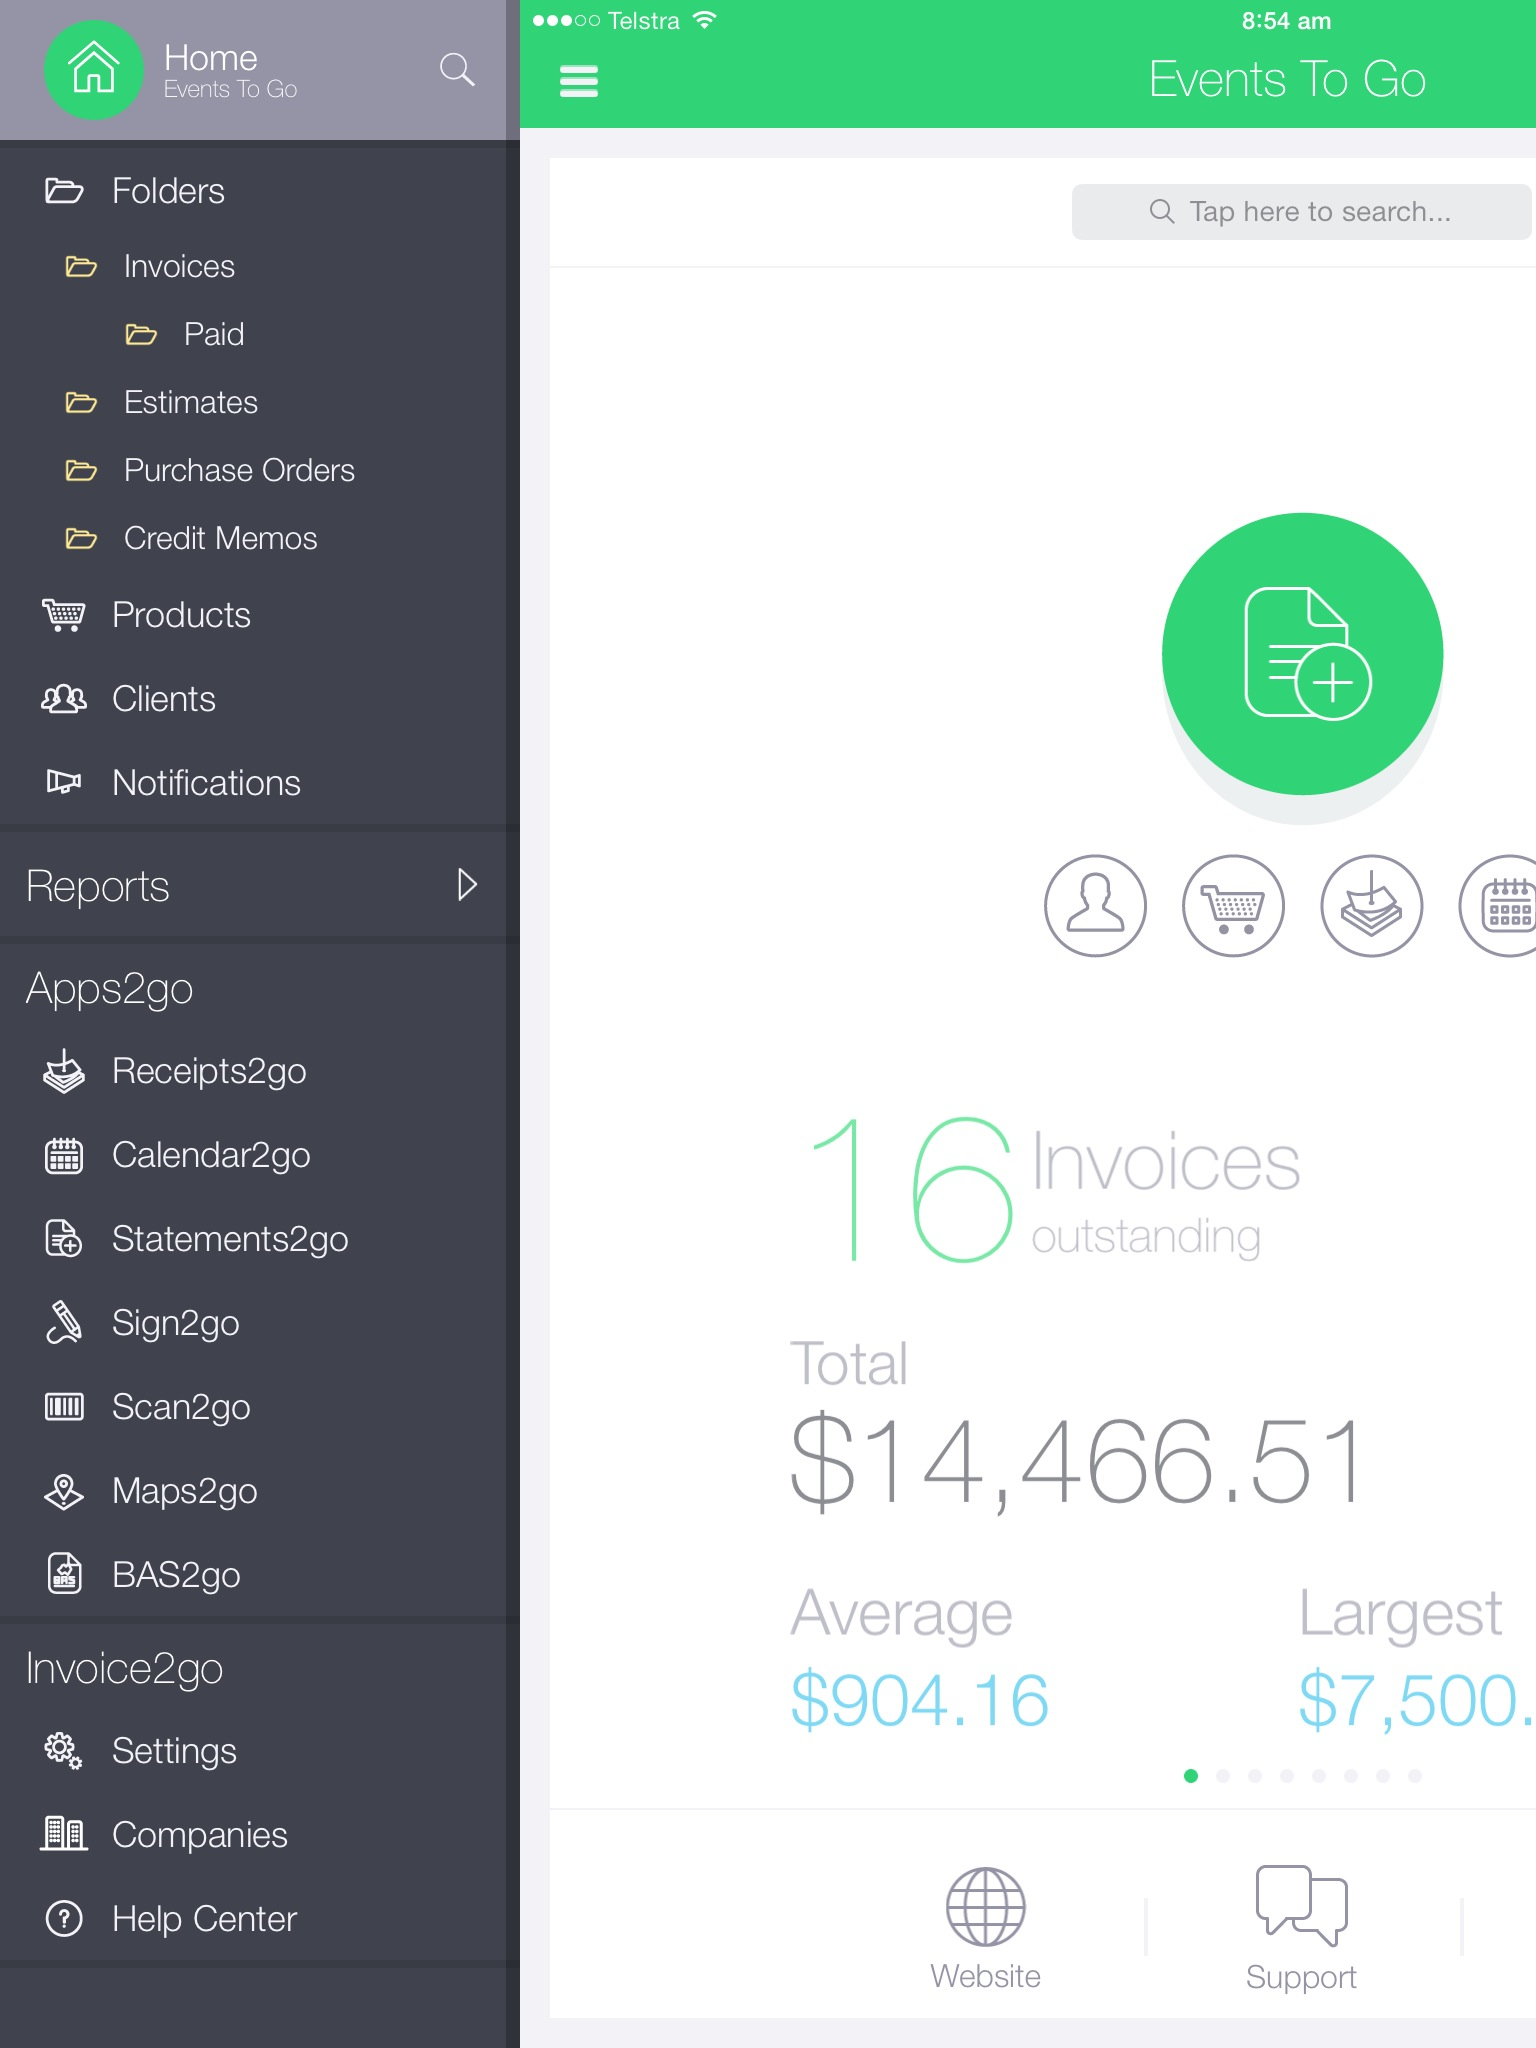Tap the Statements2go document icon
This screenshot has height=2048, width=1536.
64,1239
